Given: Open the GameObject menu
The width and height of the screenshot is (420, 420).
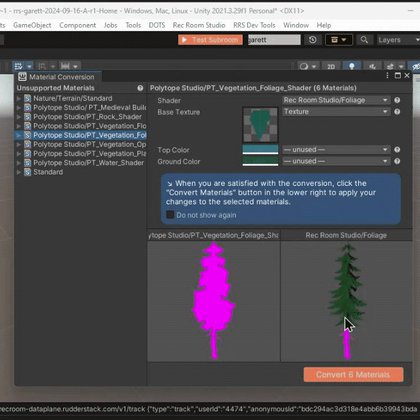Looking at the screenshot, I should point(32,25).
